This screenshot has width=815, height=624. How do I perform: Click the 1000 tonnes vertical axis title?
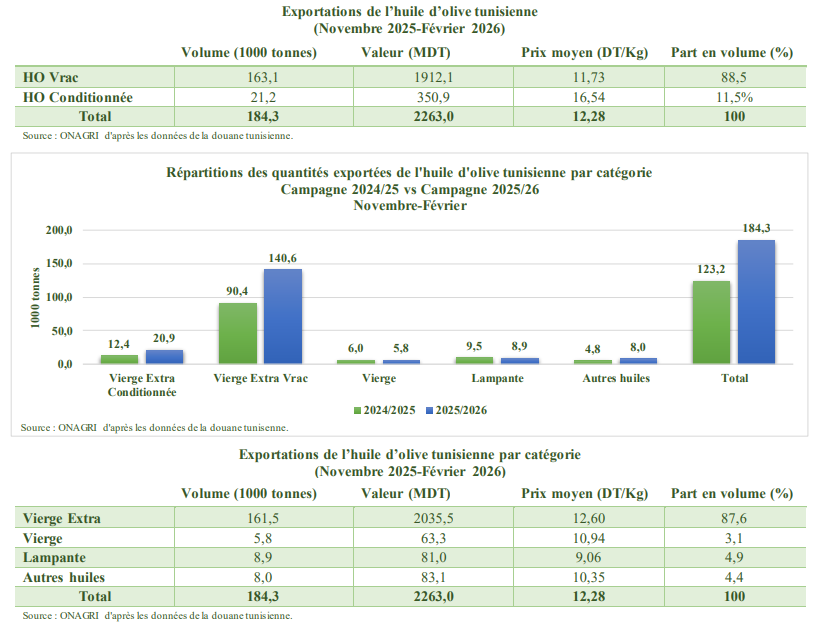point(38,297)
